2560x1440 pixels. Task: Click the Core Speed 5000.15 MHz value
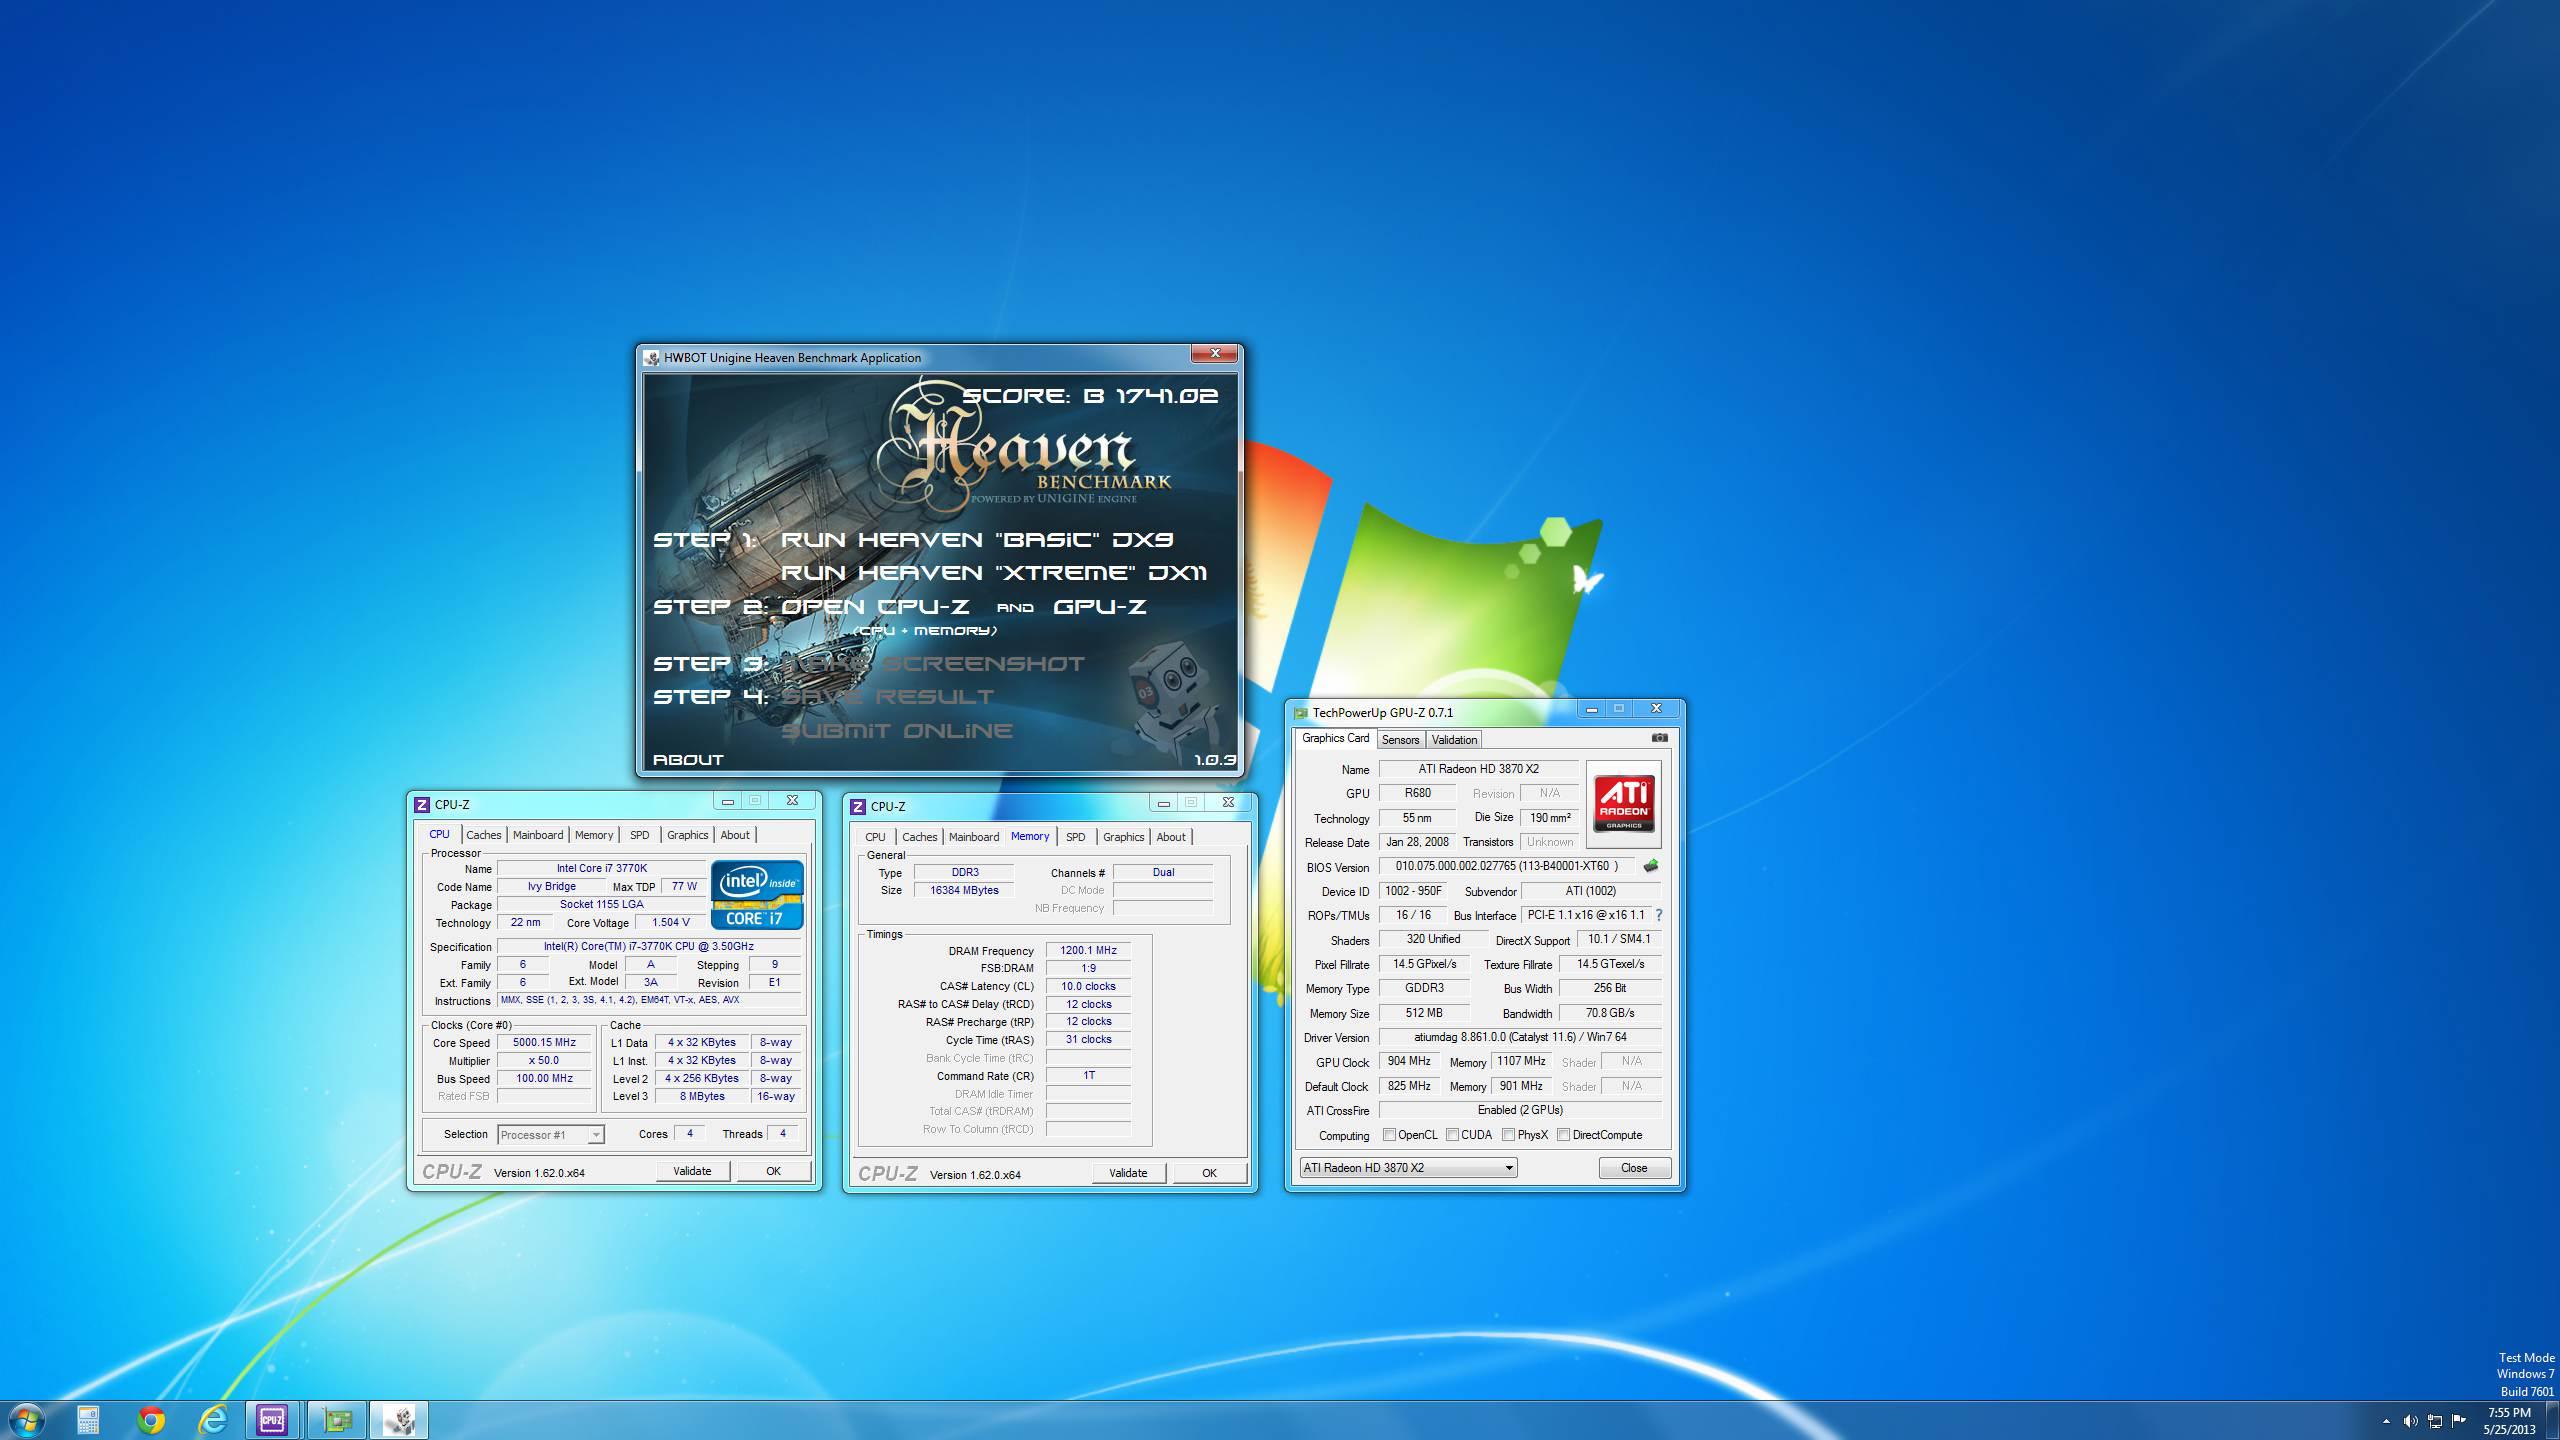pyautogui.click(x=544, y=1042)
